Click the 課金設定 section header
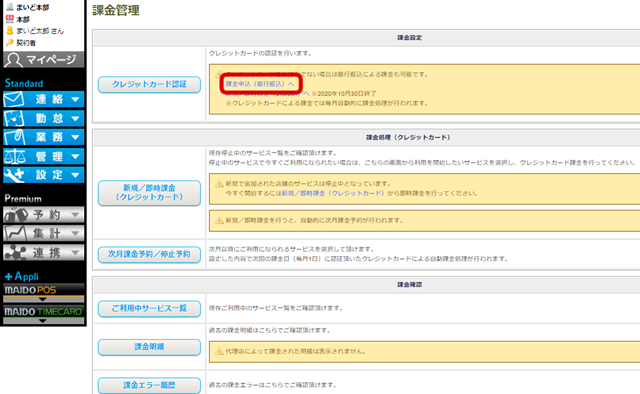Viewport: 640px width, 394px height. [409, 38]
